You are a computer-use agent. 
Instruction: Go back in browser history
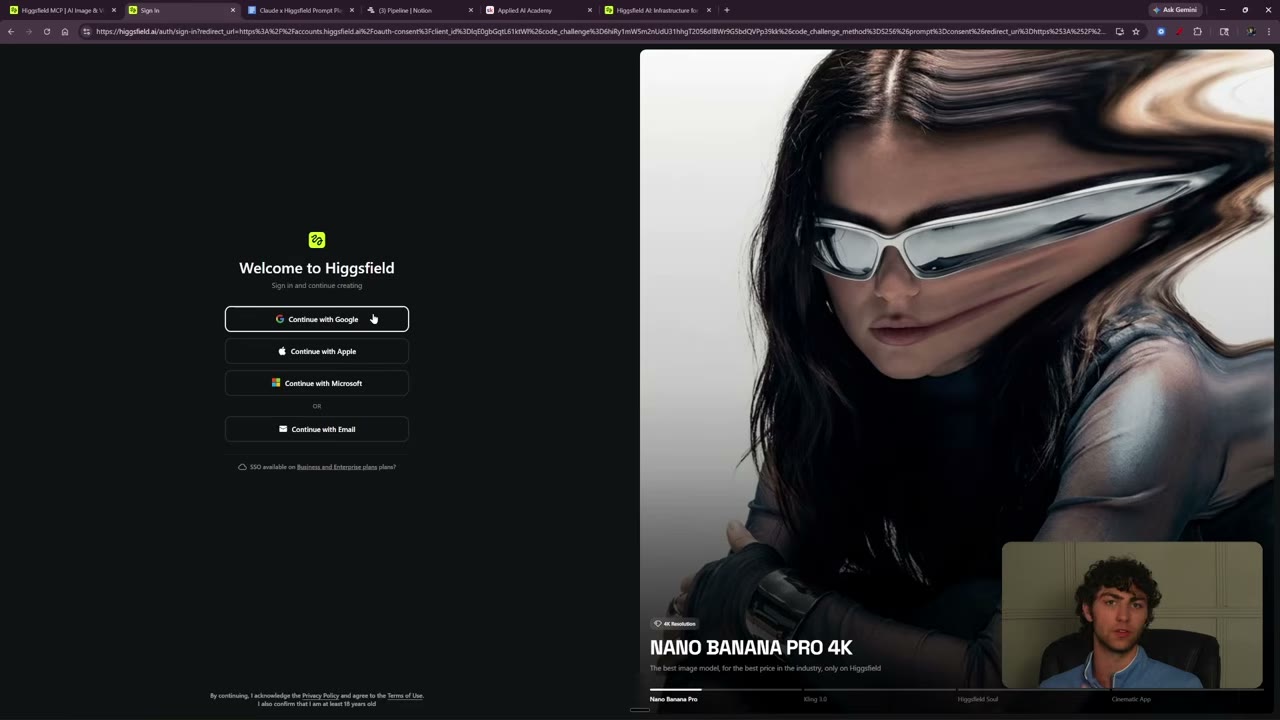pos(11,31)
